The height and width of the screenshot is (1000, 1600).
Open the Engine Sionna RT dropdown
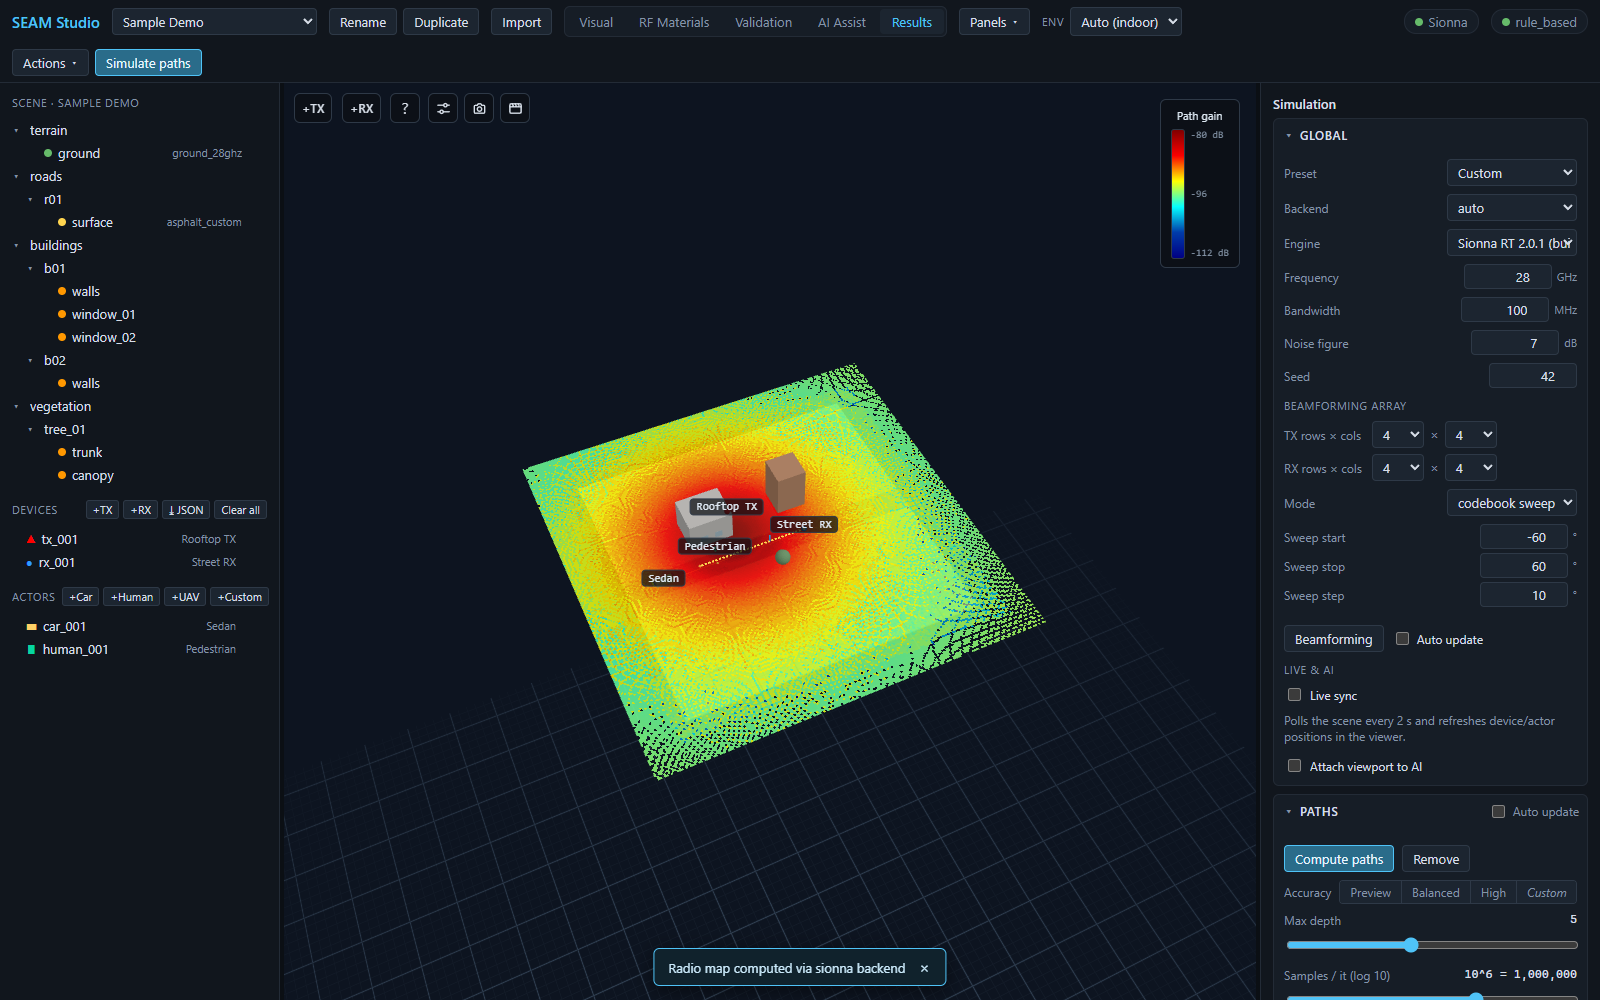pyautogui.click(x=1512, y=243)
